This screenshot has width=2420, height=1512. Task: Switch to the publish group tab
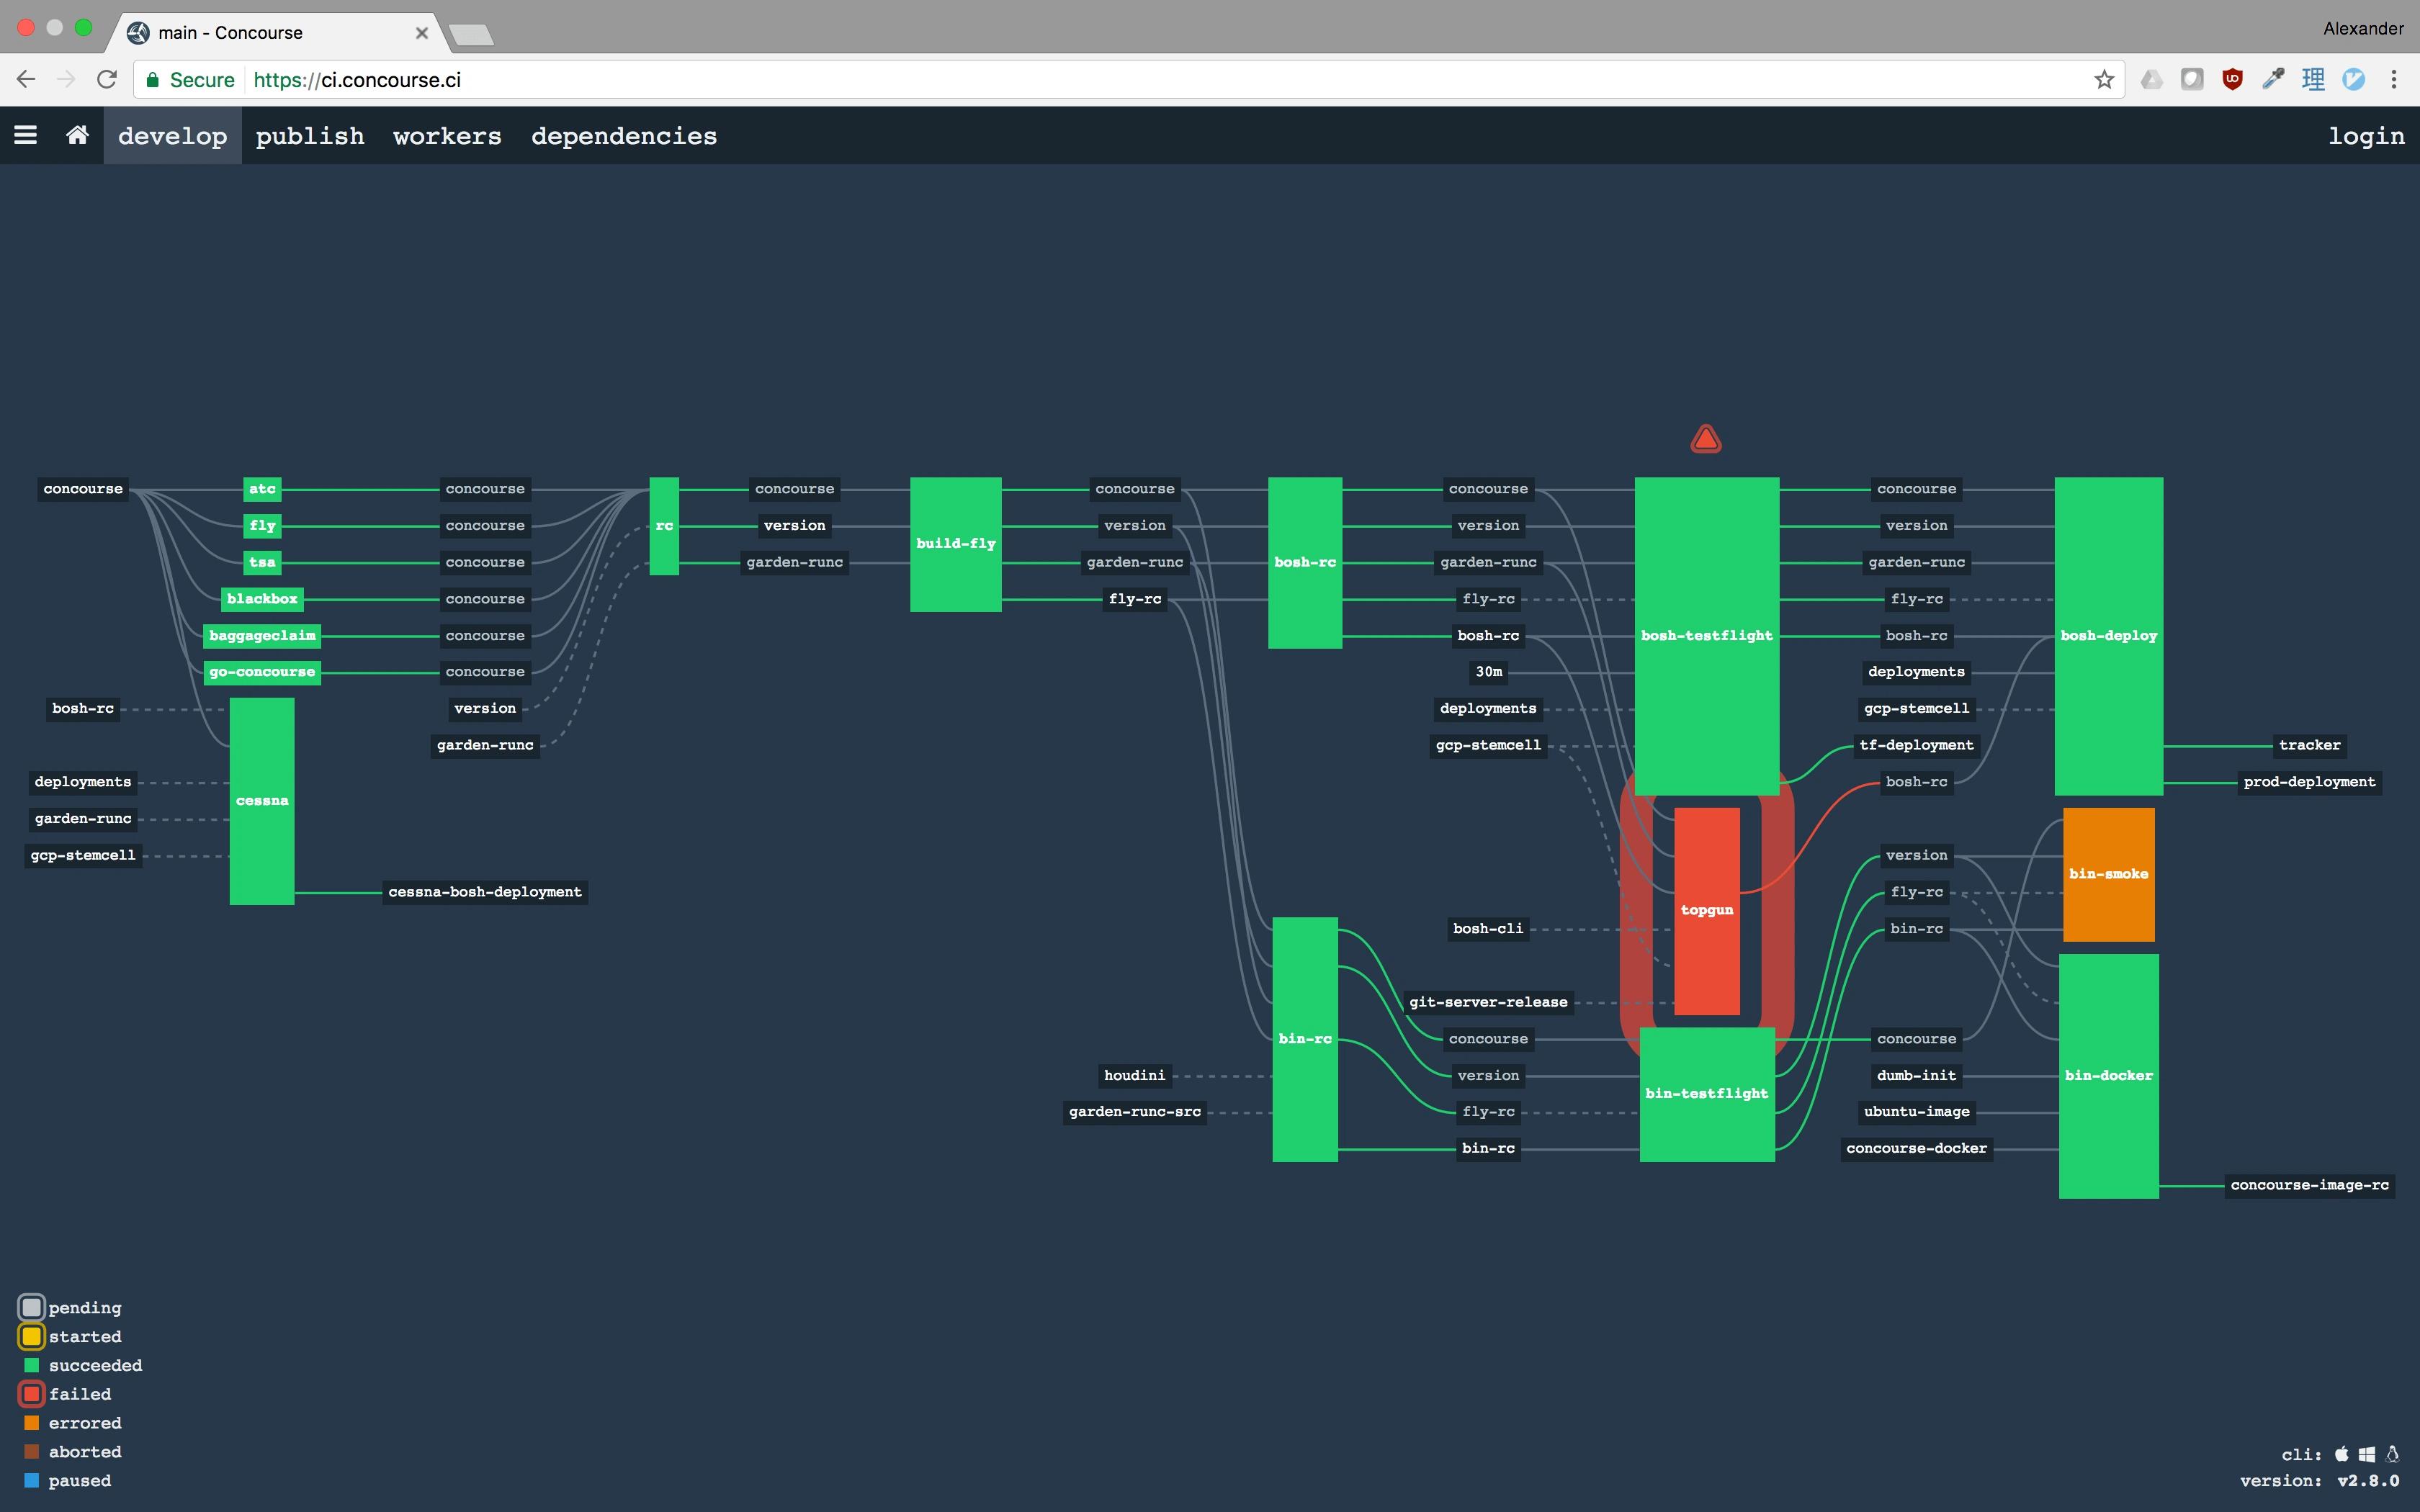[310, 136]
